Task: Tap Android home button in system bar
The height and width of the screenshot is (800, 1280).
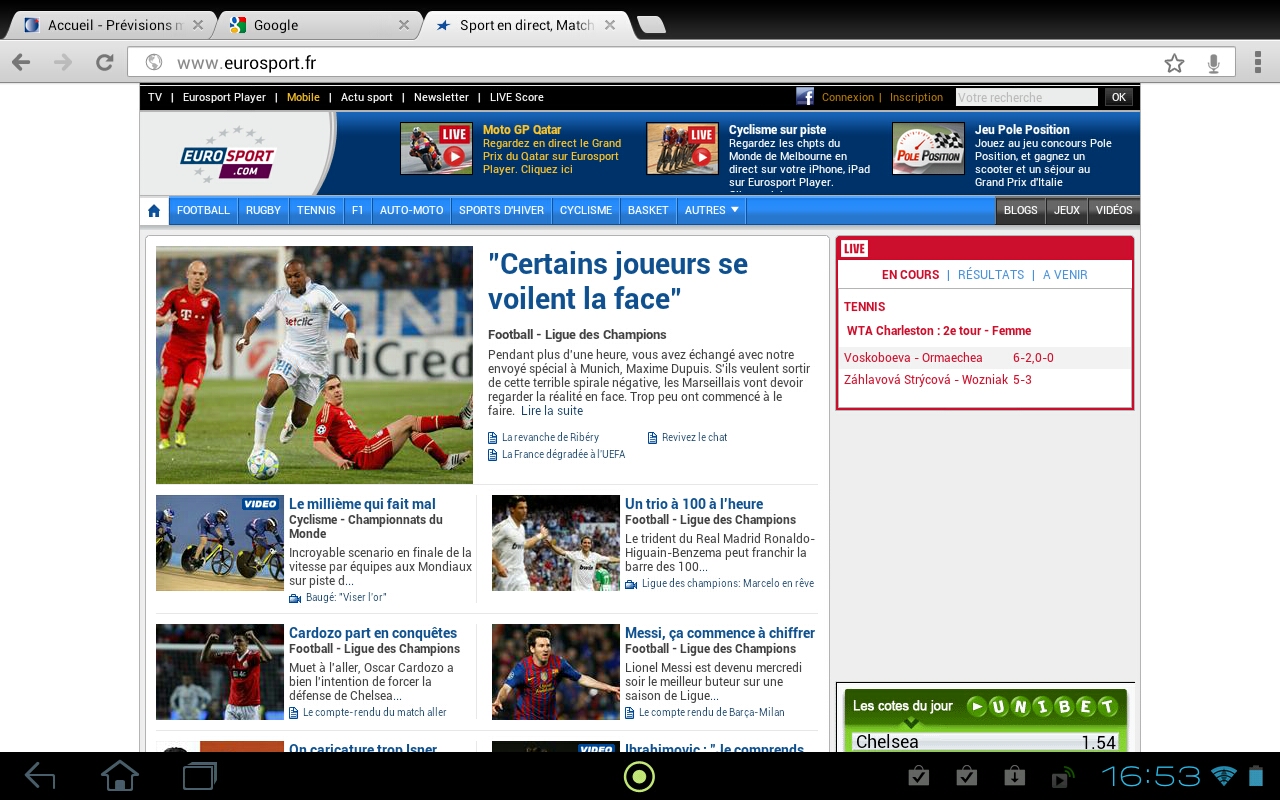Action: [119, 776]
